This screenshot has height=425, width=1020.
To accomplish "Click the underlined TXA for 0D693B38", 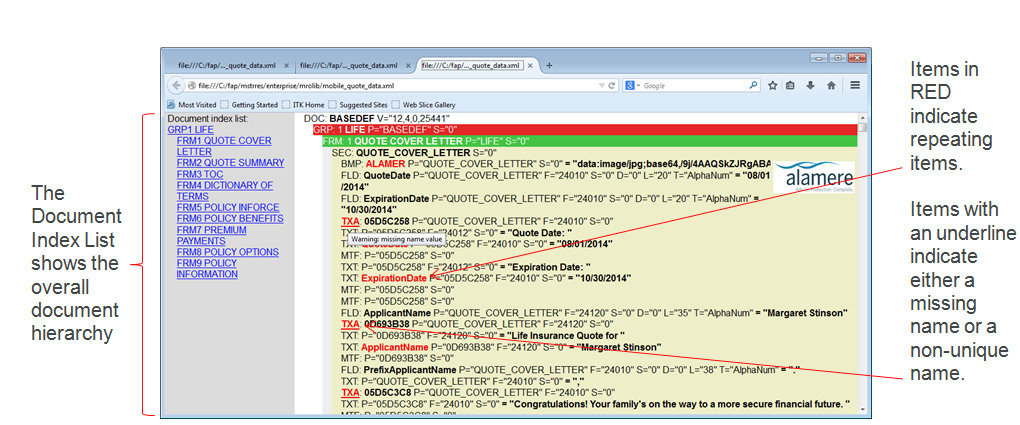I will (x=351, y=323).
